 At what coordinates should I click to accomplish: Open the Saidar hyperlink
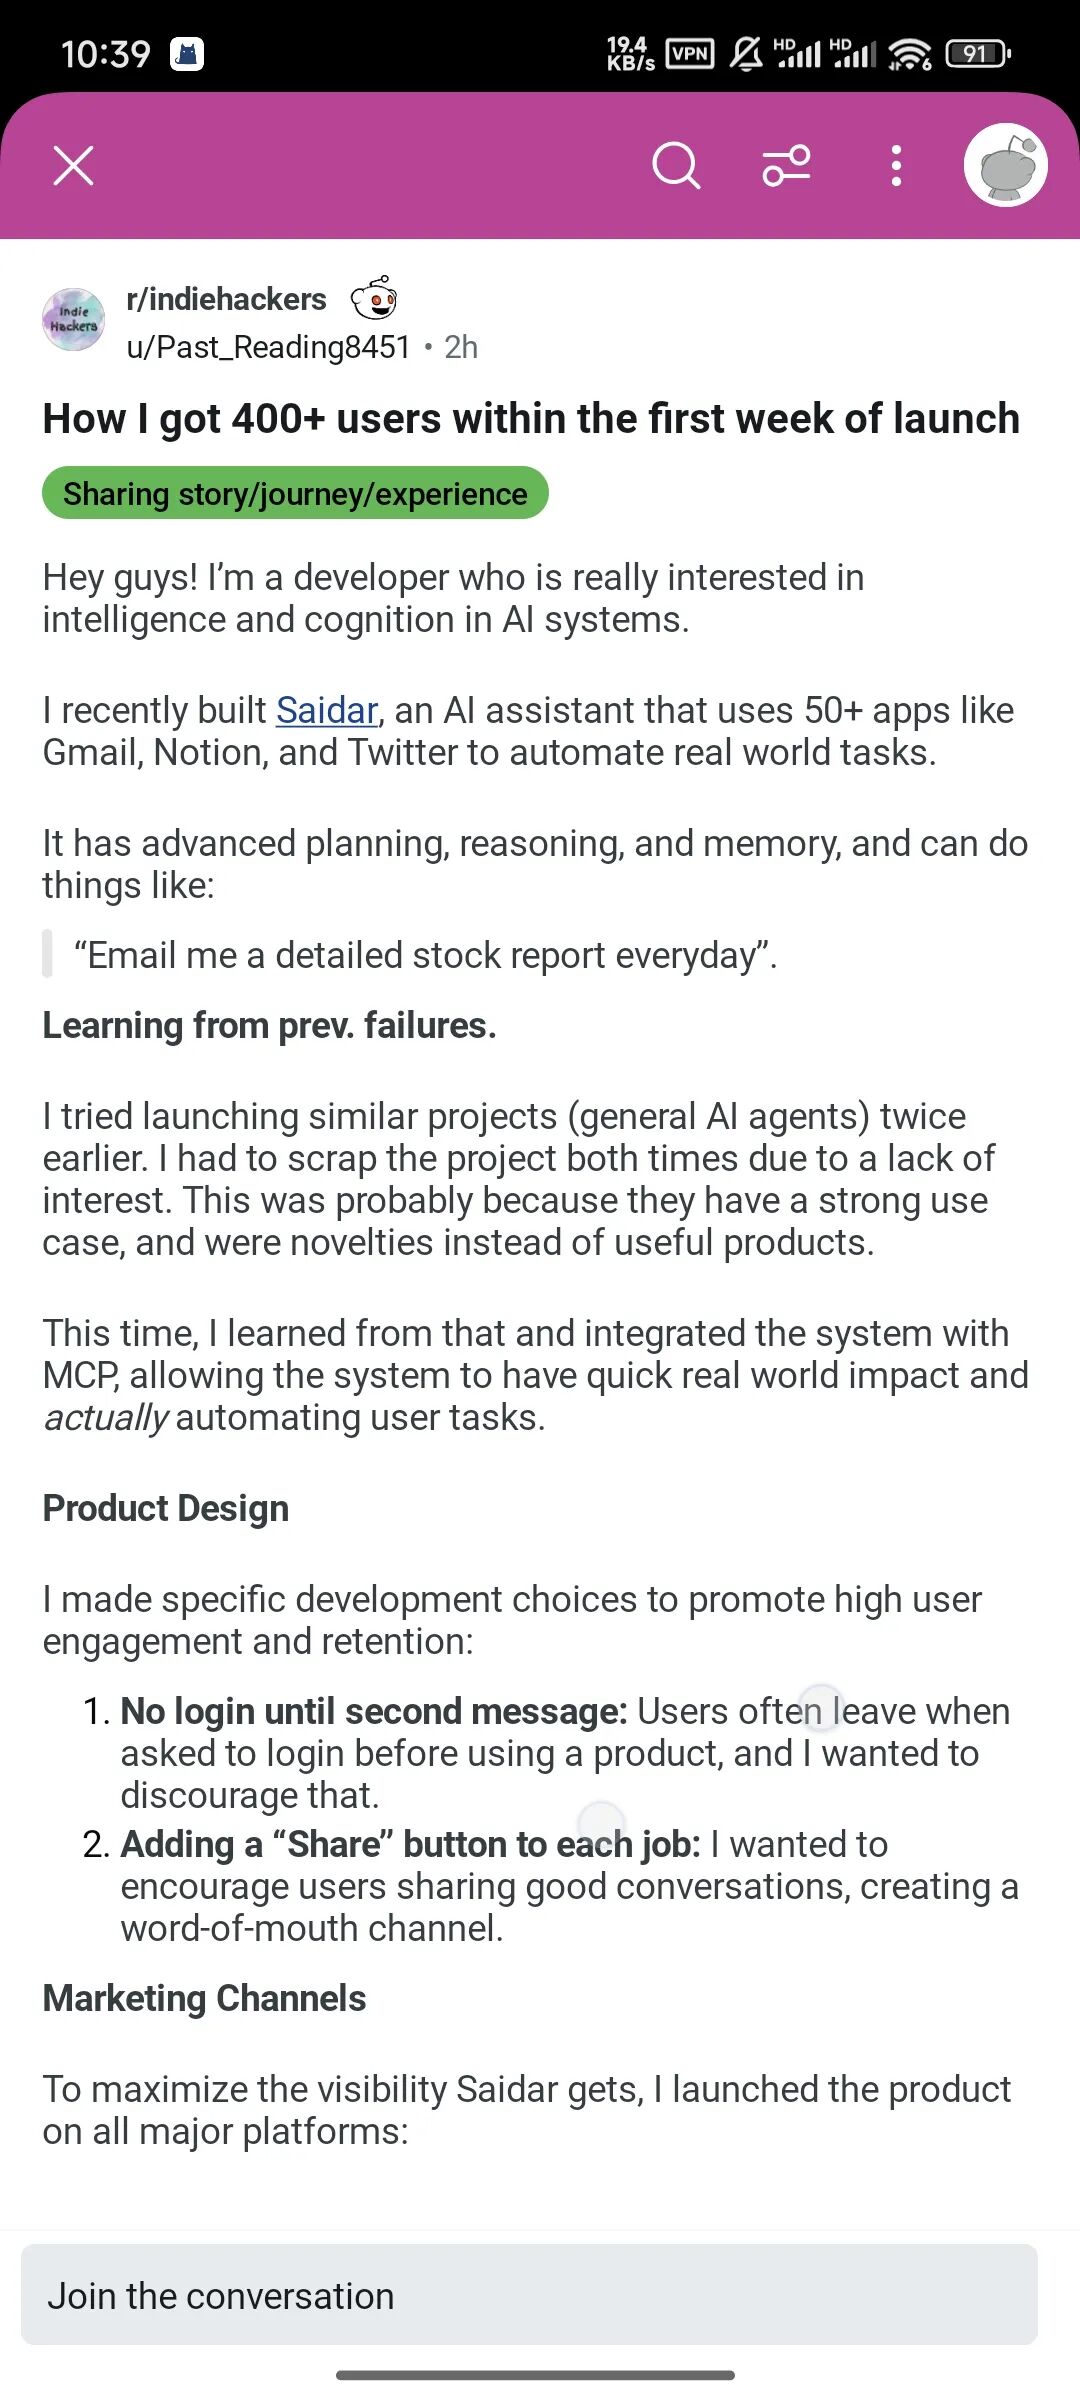327,710
